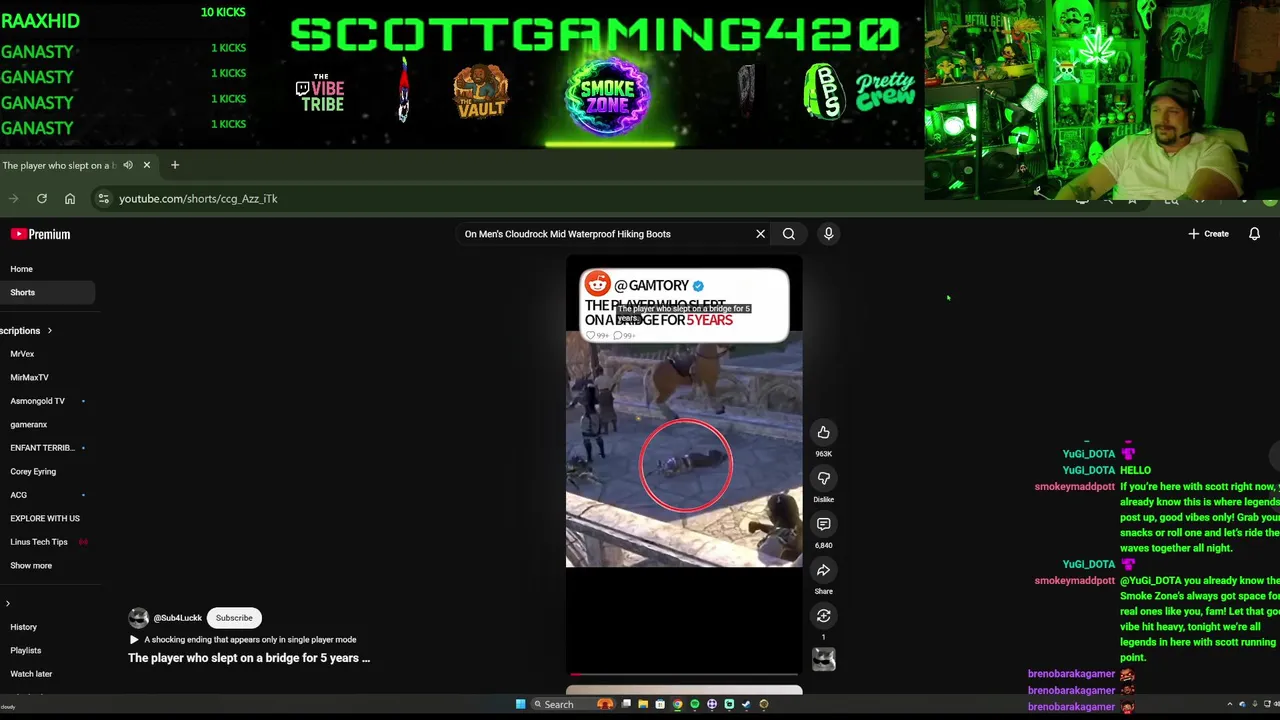Open EXPLORE WITH US subscription channel
The height and width of the screenshot is (720, 1280).
point(45,519)
